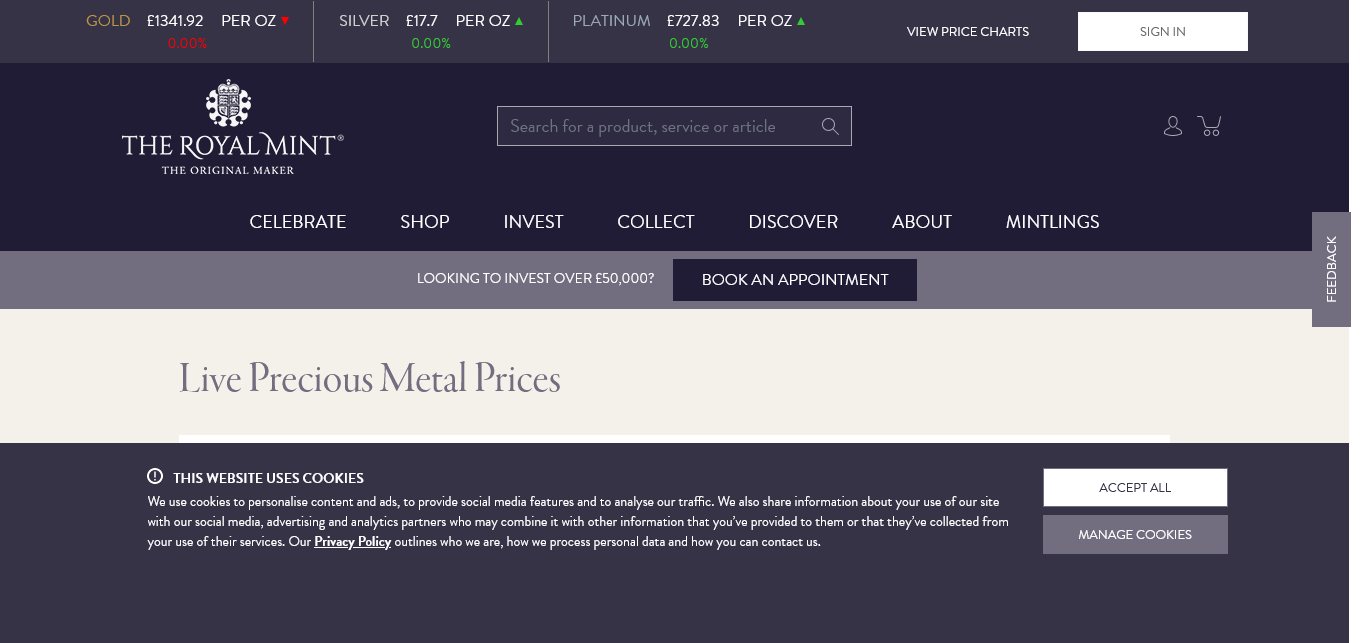Follow the Privacy Policy link

coord(352,542)
